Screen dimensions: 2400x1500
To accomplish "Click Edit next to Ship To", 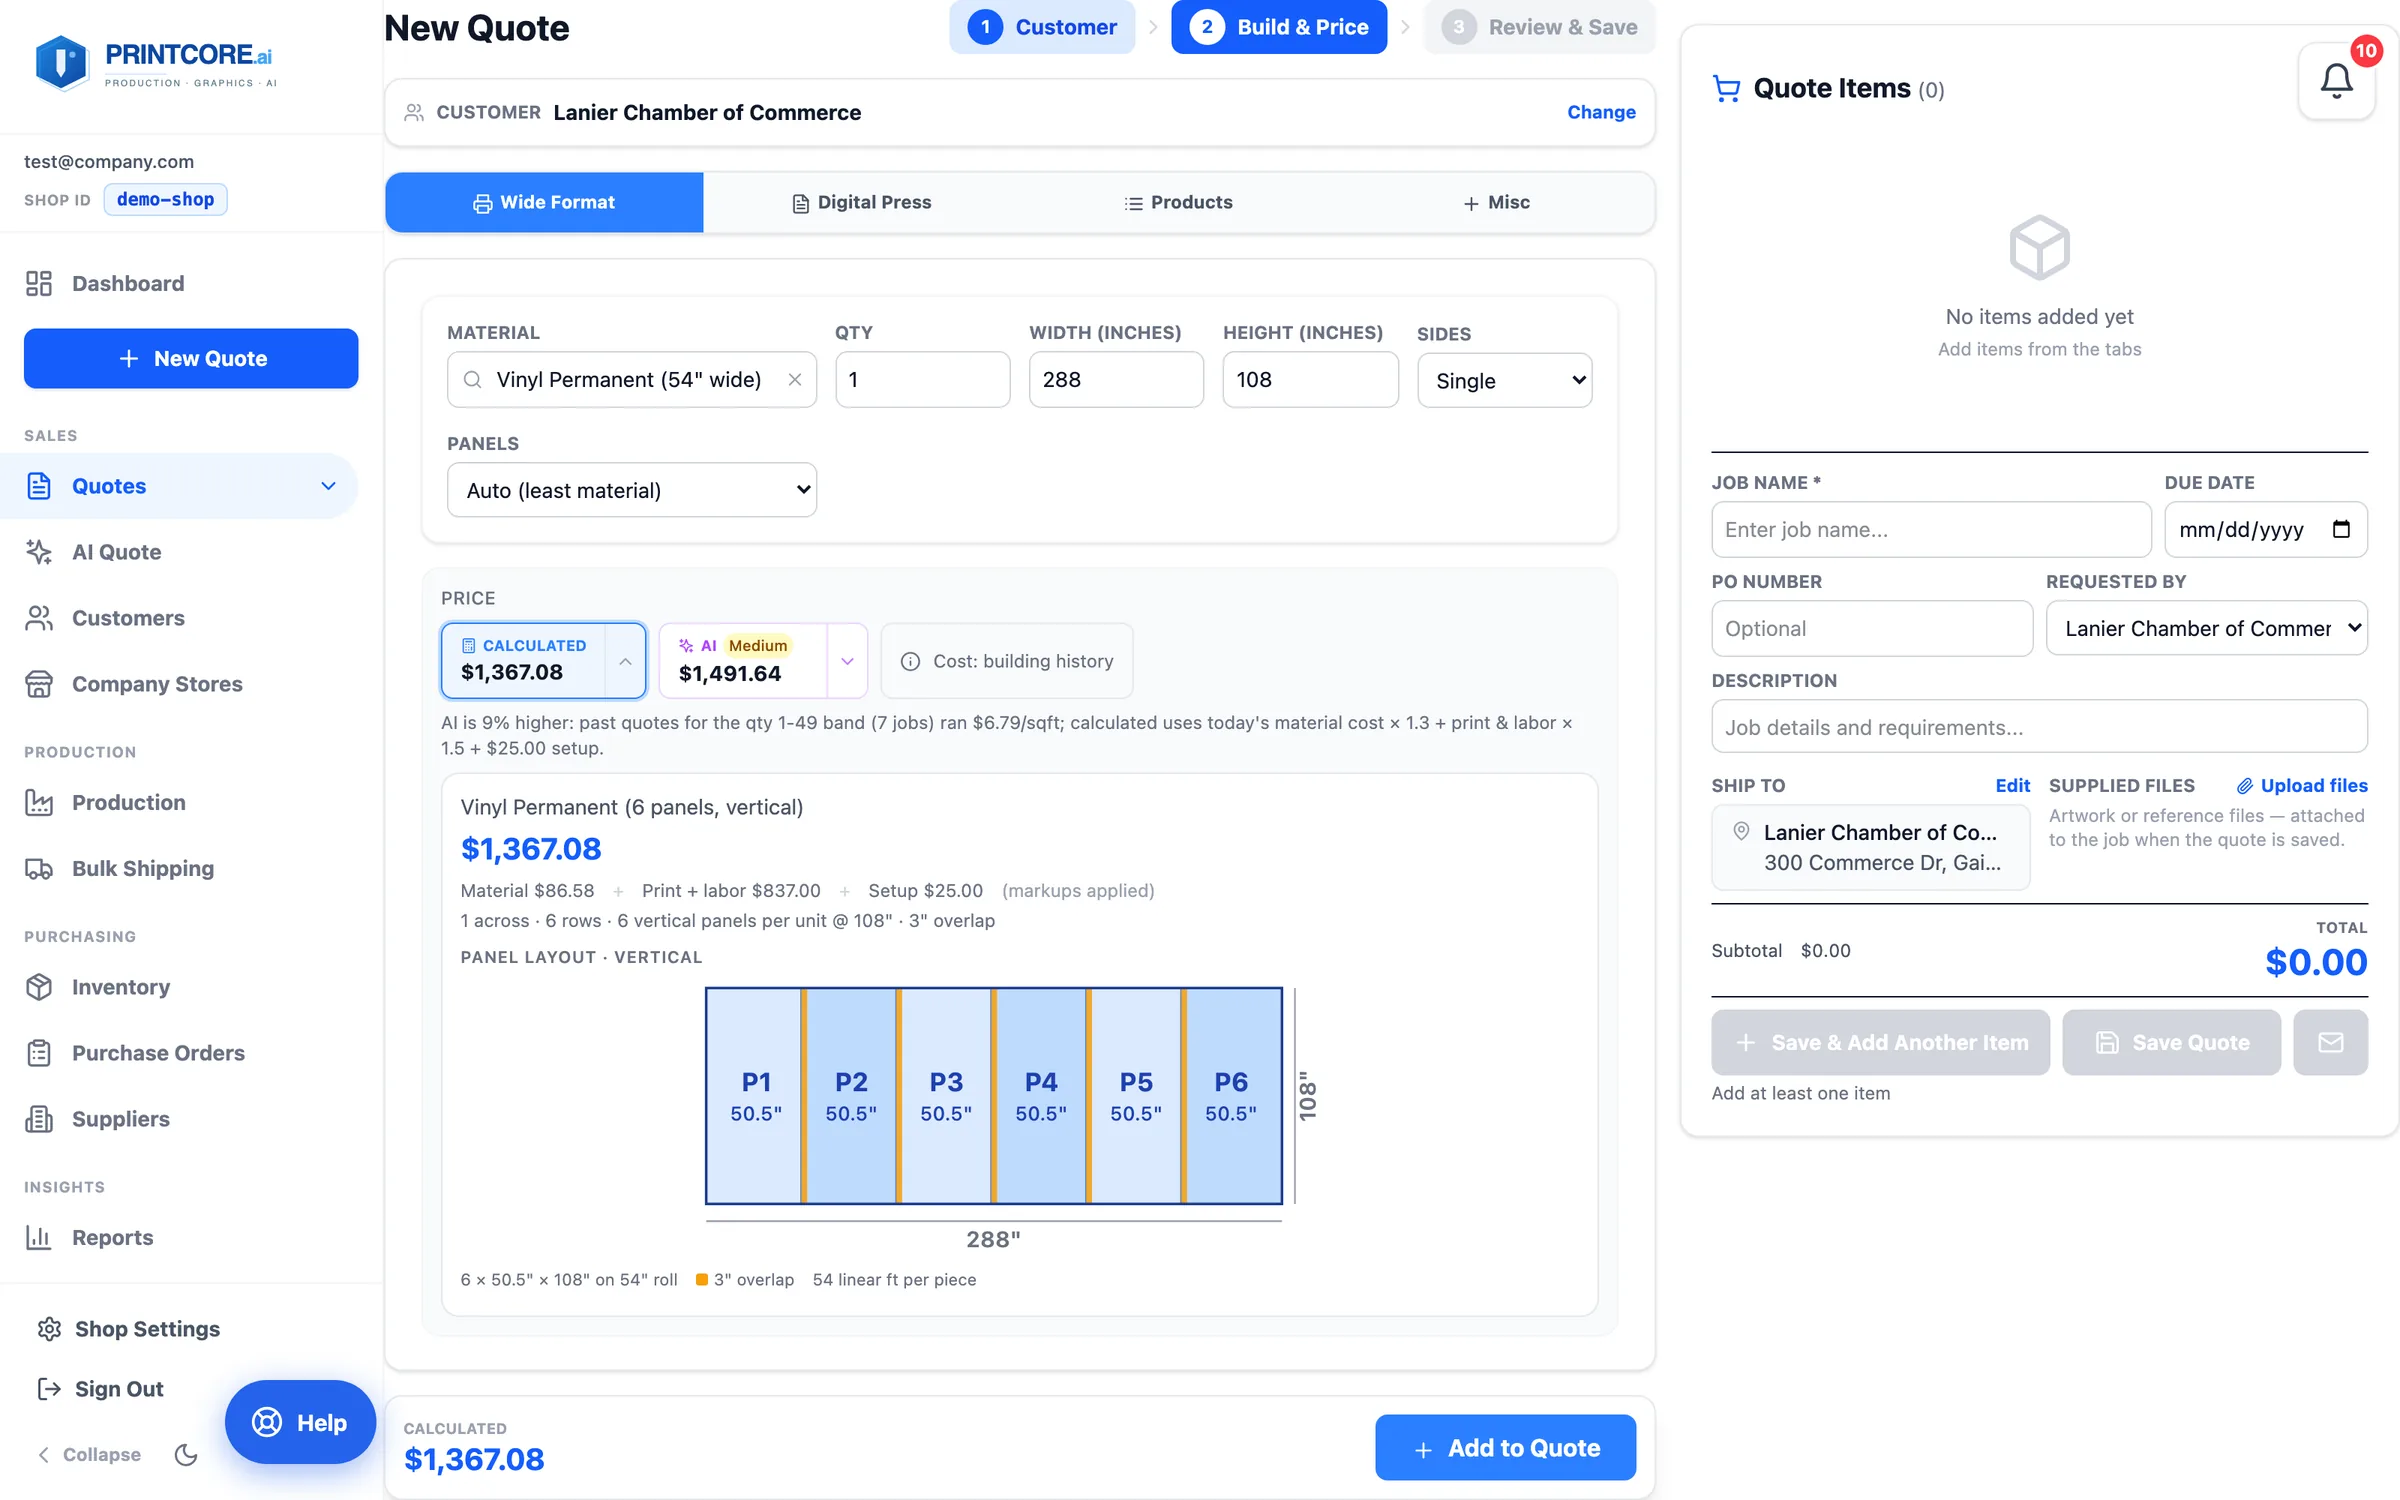I will (x=2012, y=785).
